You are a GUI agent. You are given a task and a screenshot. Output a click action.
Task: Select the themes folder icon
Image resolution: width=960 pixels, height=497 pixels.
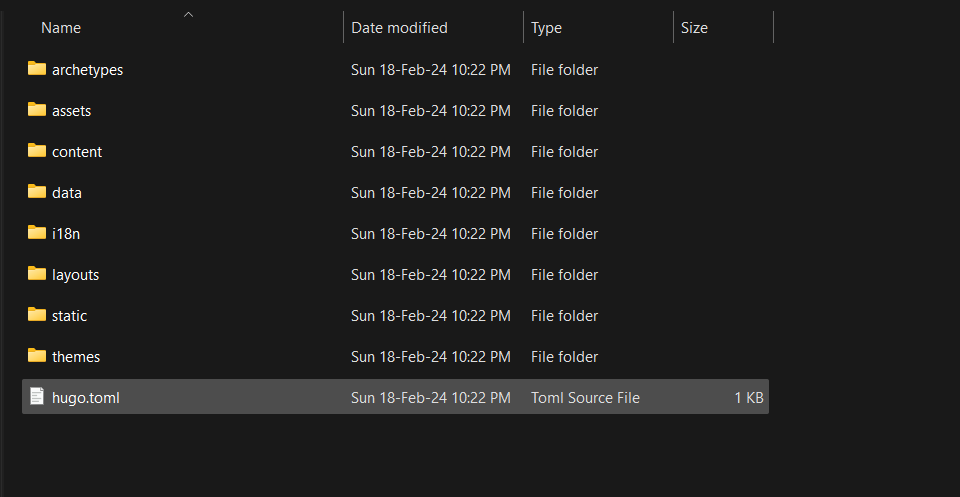tap(37, 356)
